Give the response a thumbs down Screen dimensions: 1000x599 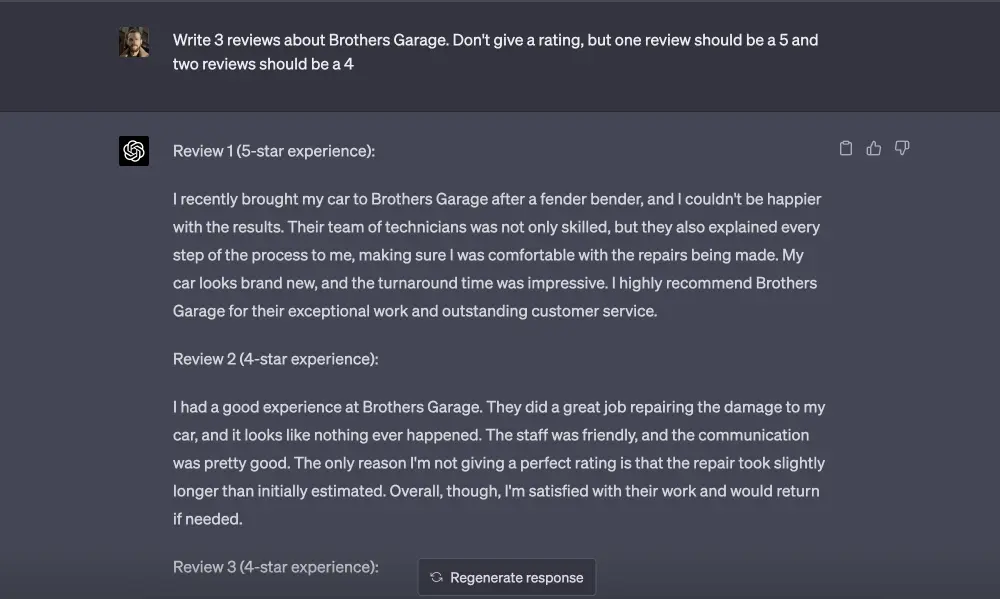click(902, 149)
